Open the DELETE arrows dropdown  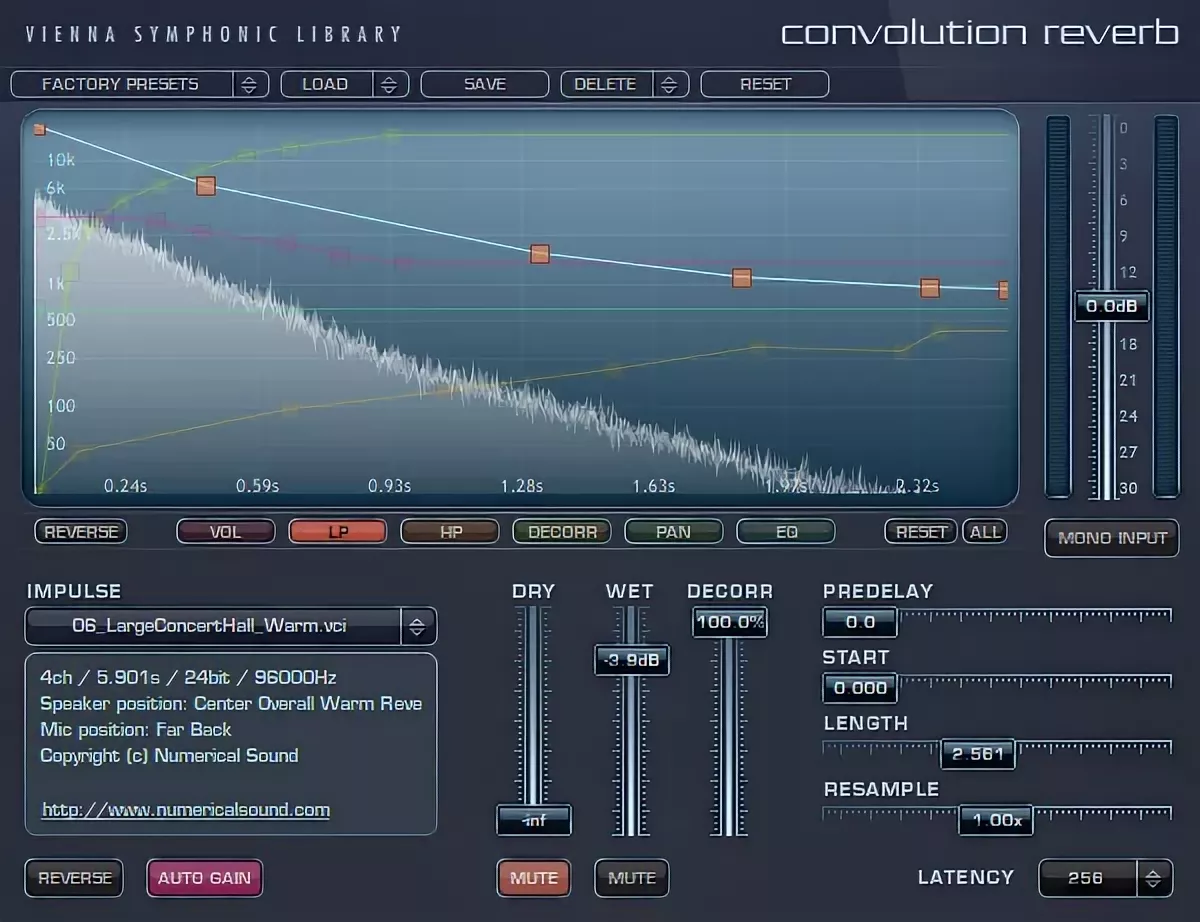tap(670, 84)
